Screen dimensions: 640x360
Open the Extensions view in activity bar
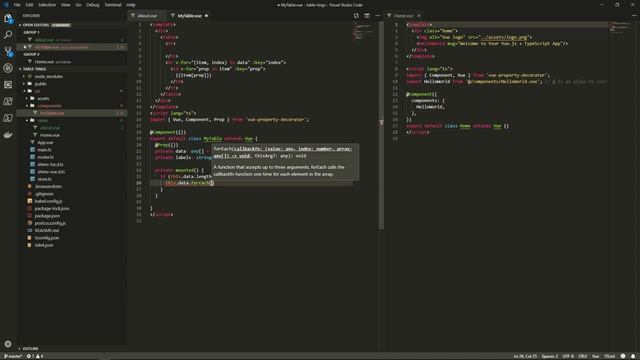point(8,85)
